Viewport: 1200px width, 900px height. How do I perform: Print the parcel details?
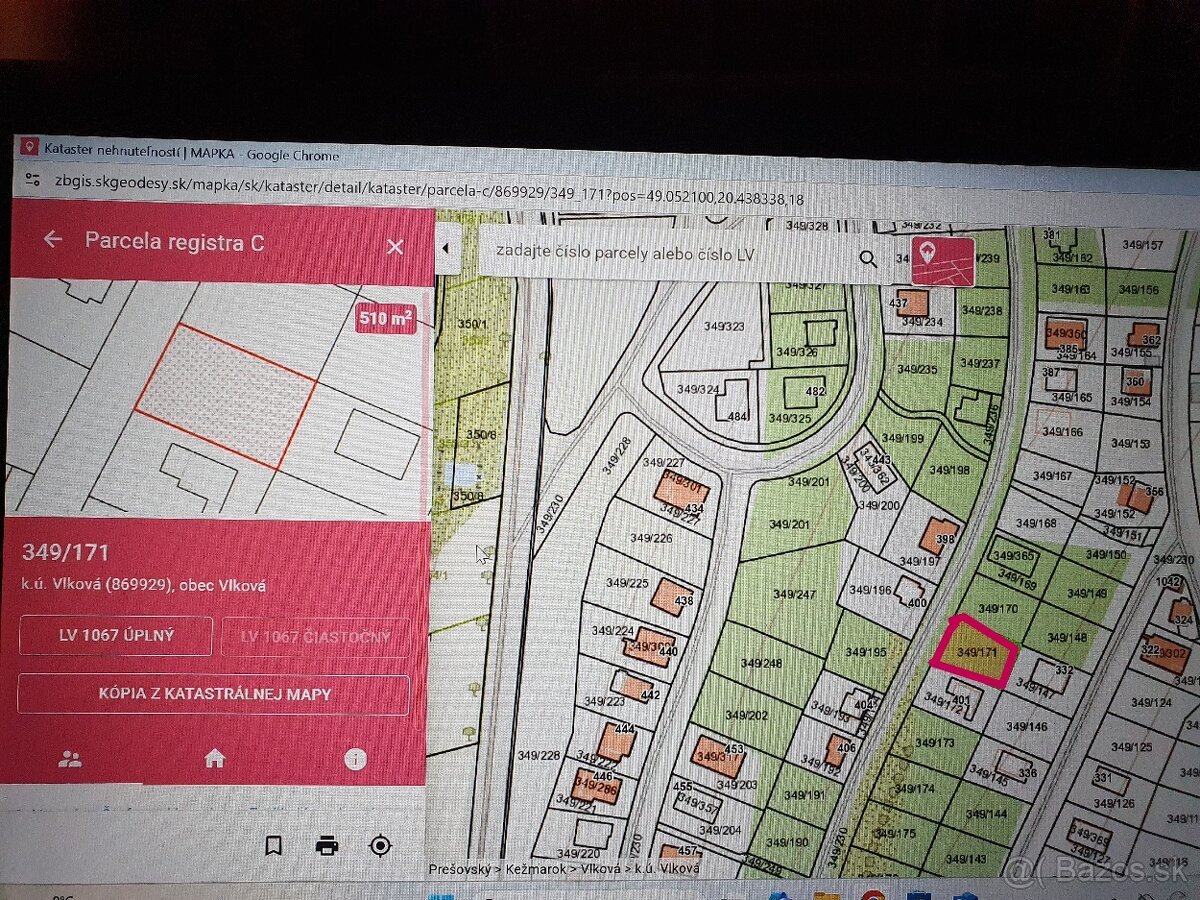(x=327, y=846)
